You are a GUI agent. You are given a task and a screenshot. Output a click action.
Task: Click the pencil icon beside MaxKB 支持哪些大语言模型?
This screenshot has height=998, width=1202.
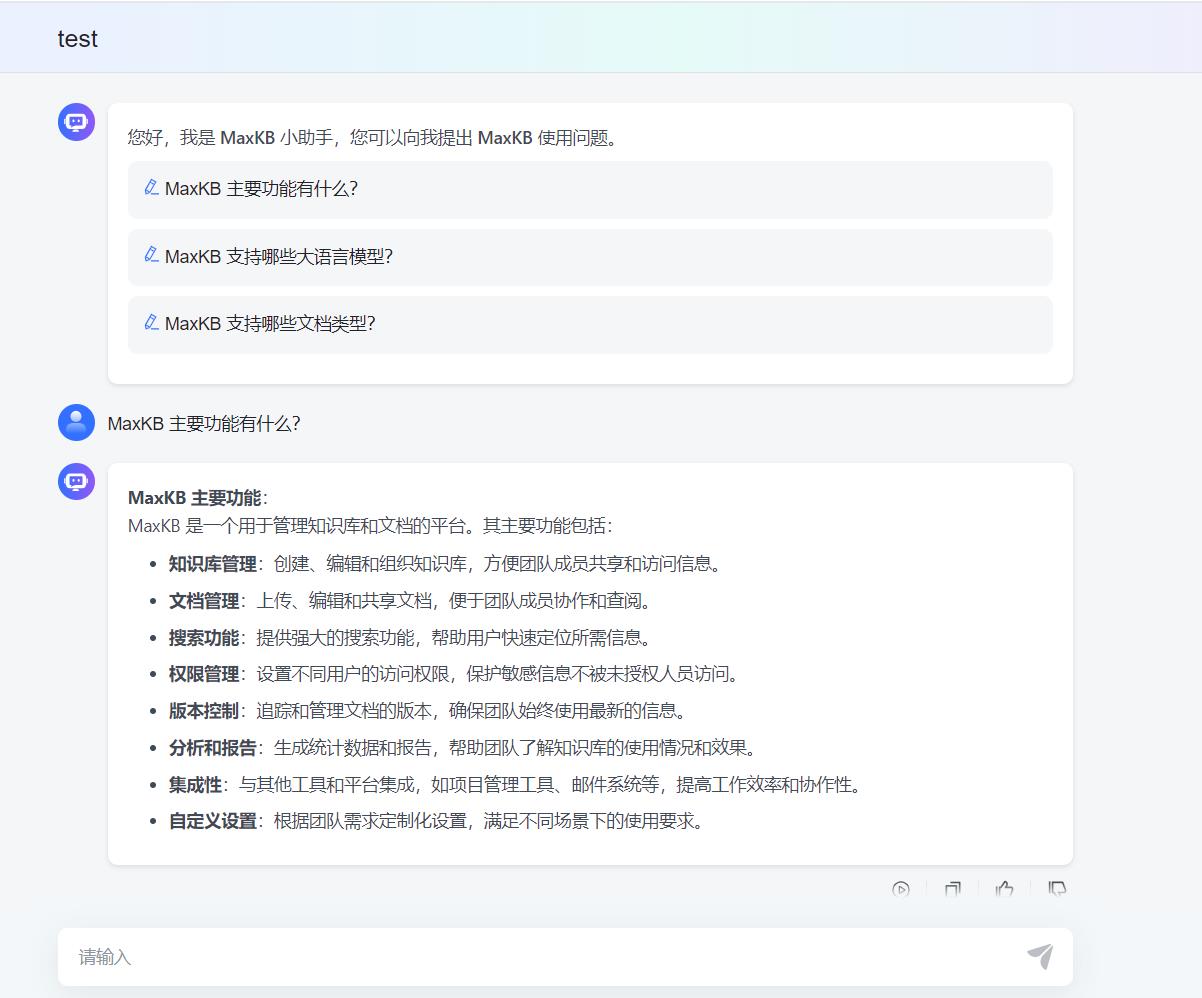pyautogui.click(x=151, y=254)
